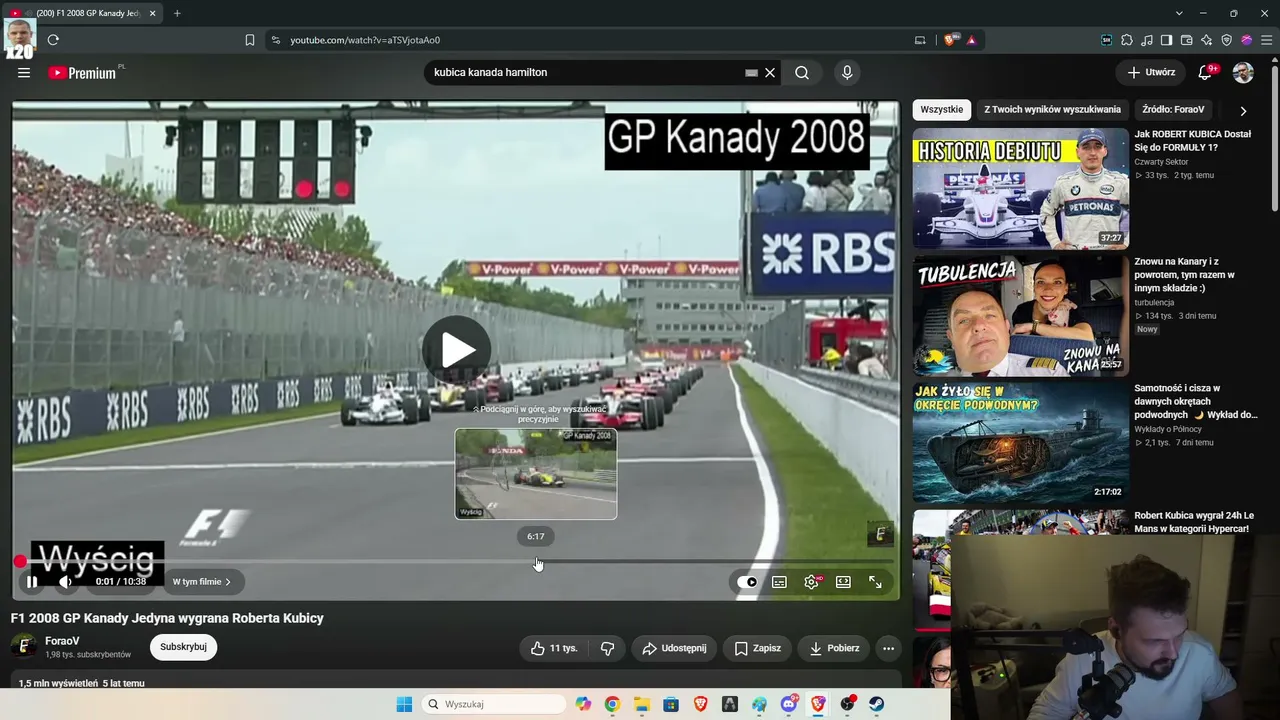The image size is (1280, 720).
Task: Click the Windows taskbar search box
Action: [x=493, y=704]
